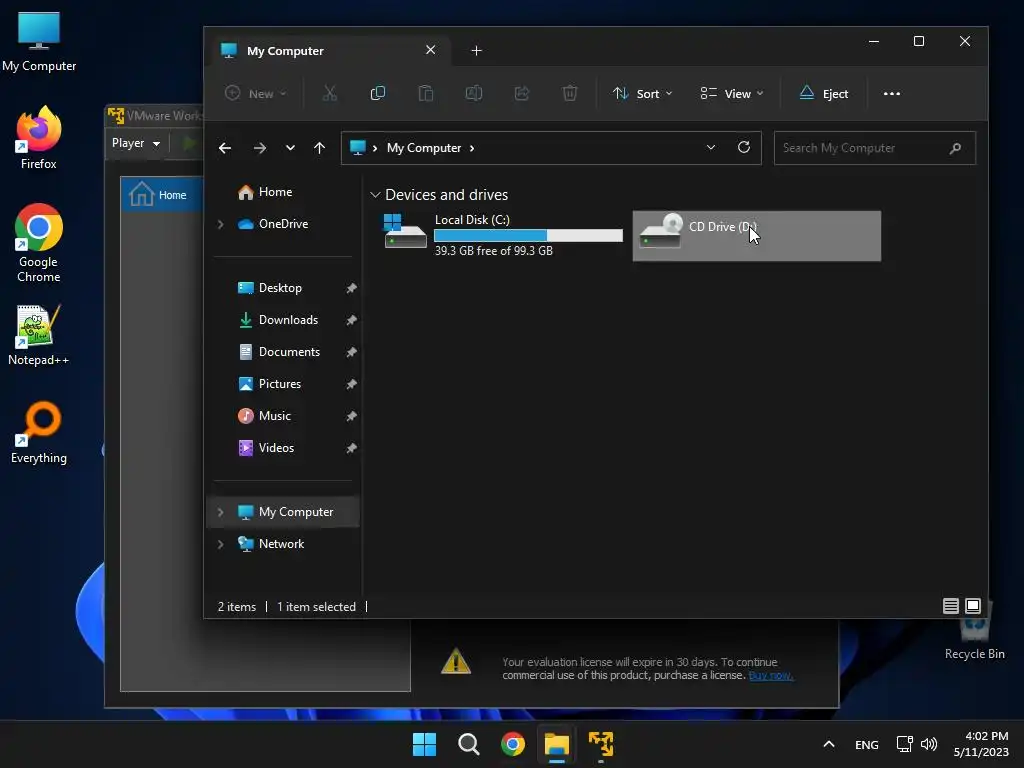
Task: Close the My Computer tab
Action: pos(430,50)
